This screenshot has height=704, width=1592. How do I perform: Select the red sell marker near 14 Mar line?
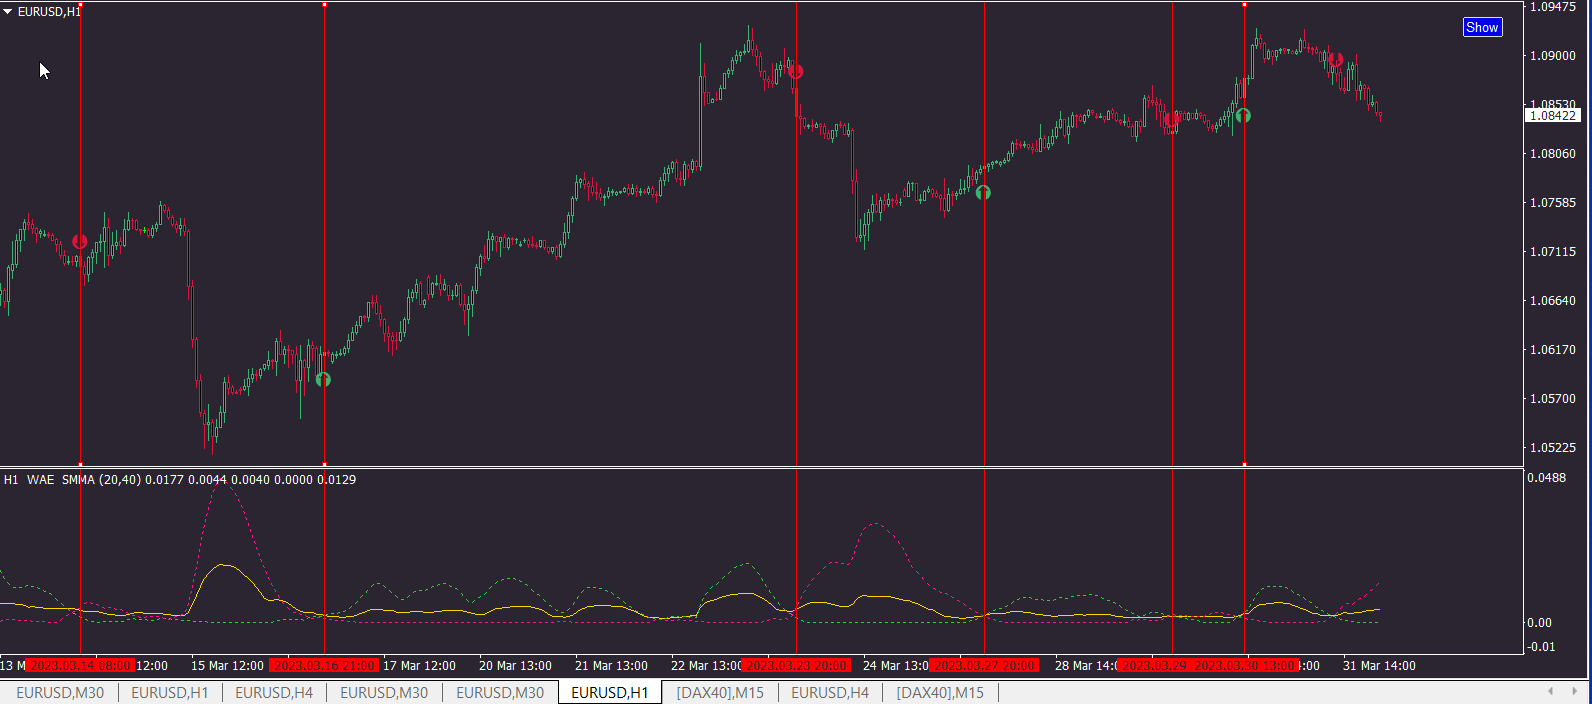point(80,242)
